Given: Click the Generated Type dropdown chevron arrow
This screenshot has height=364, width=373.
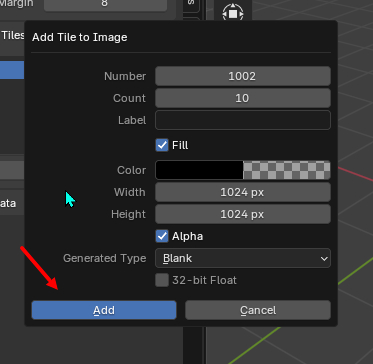Looking at the screenshot, I should (324, 258).
